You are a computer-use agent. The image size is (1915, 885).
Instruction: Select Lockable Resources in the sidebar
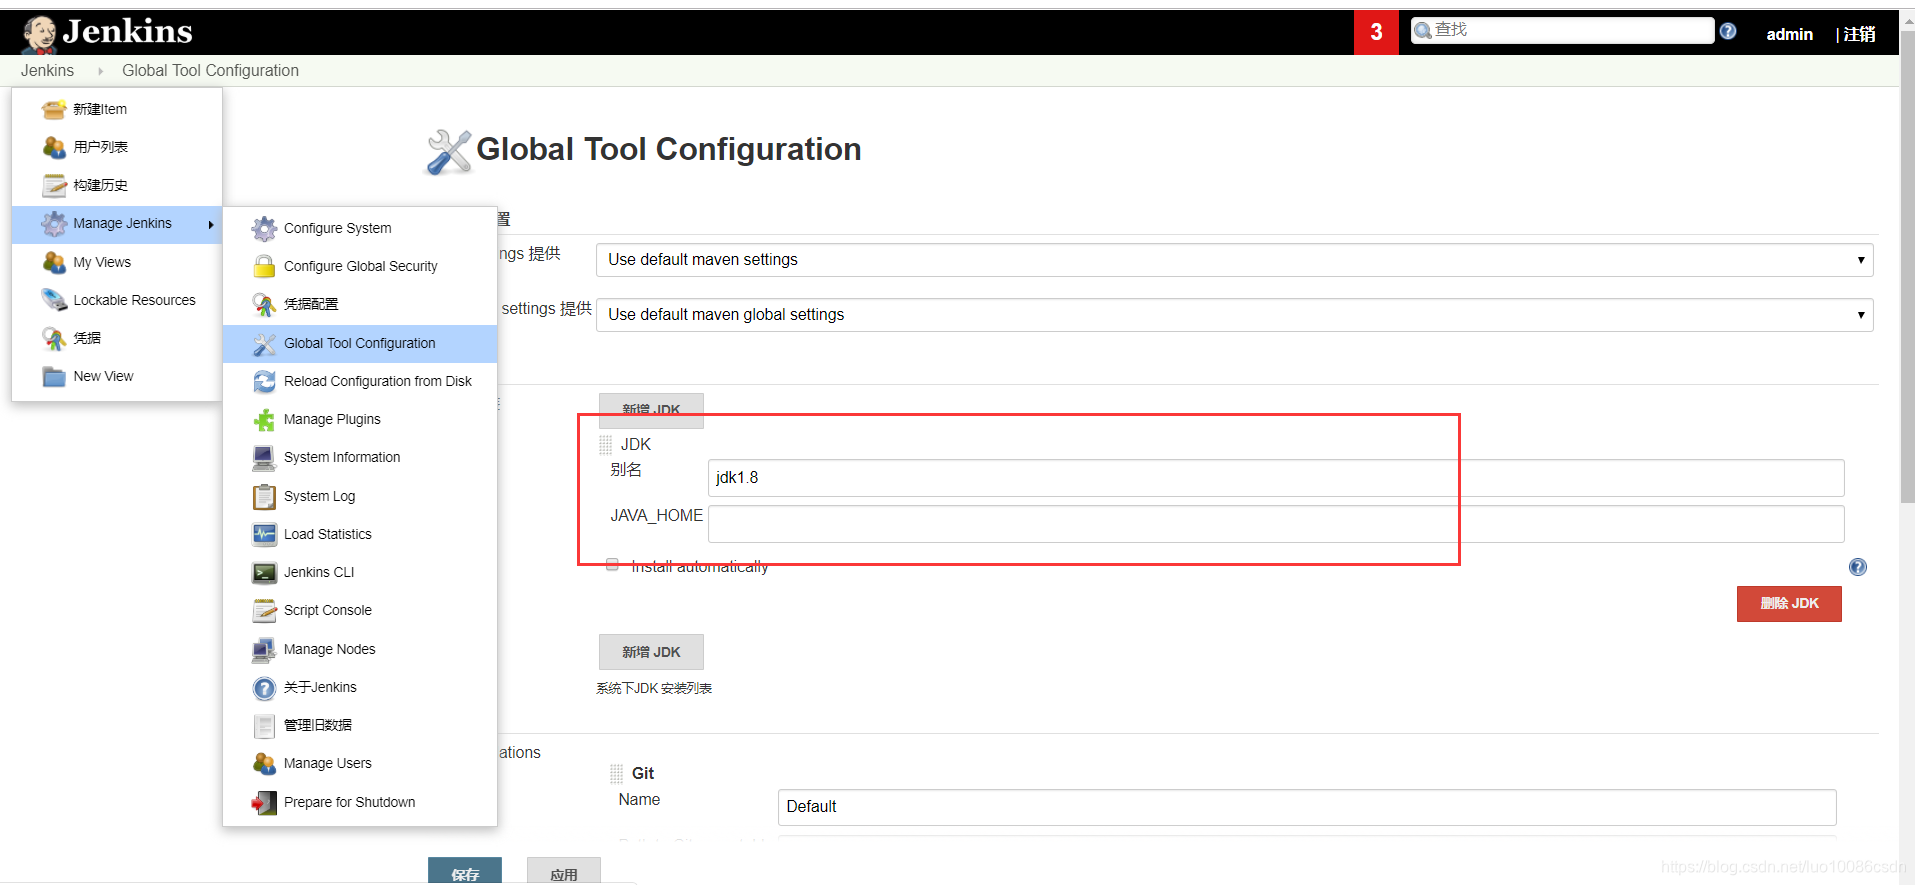(x=134, y=300)
